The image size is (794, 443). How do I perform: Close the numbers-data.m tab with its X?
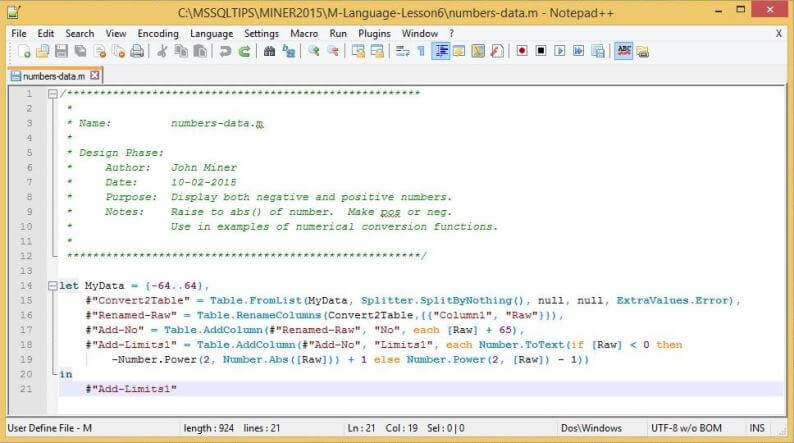tap(95, 75)
